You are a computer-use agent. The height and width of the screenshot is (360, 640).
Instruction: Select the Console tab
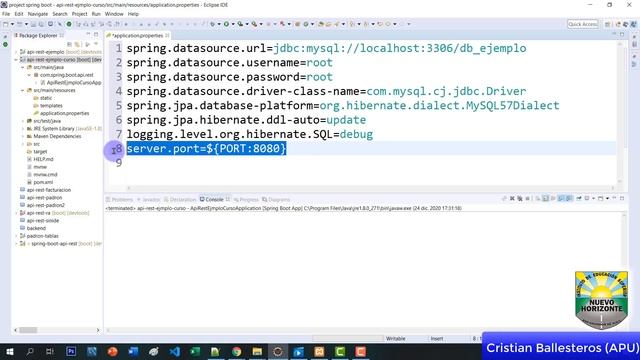(214, 200)
